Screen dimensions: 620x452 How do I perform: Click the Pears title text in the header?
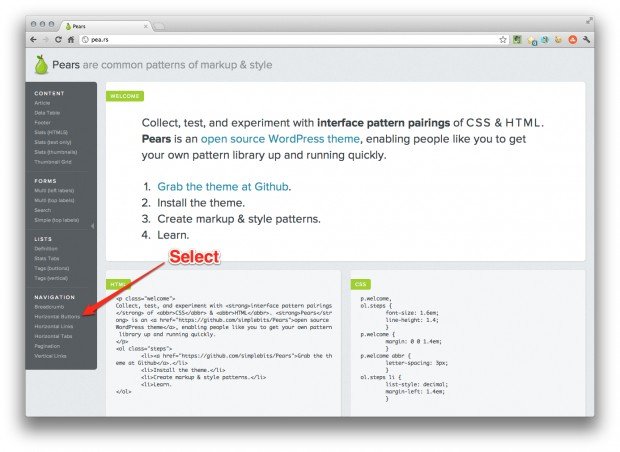[66, 65]
